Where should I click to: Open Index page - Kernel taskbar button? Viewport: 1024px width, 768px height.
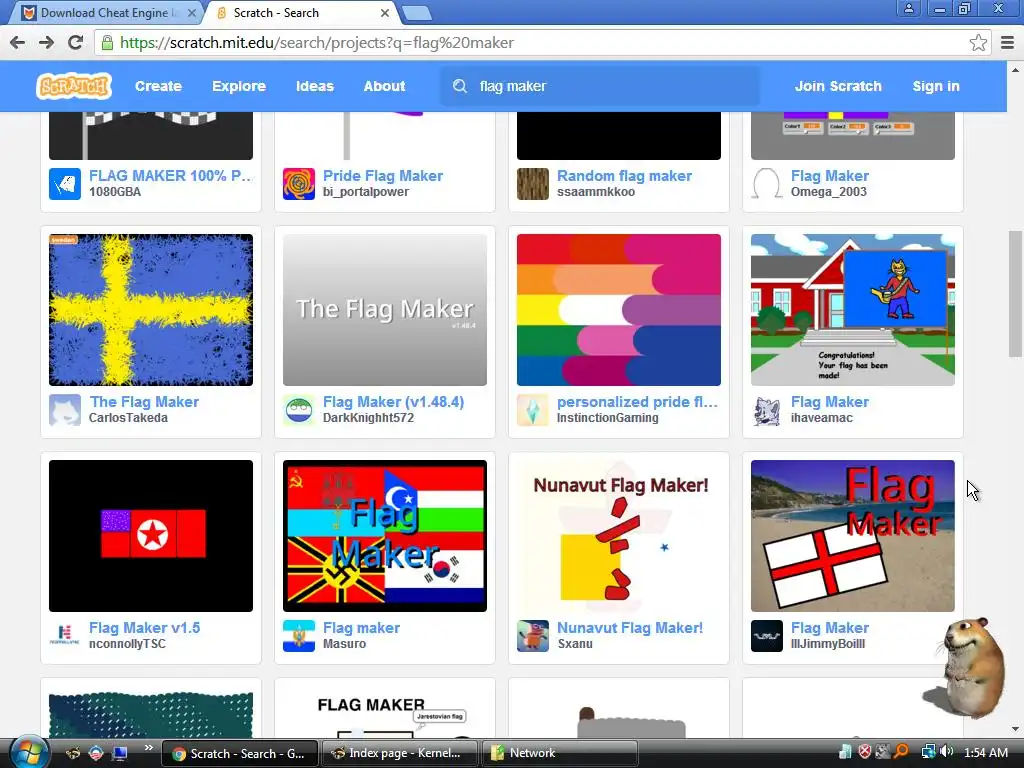point(400,753)
